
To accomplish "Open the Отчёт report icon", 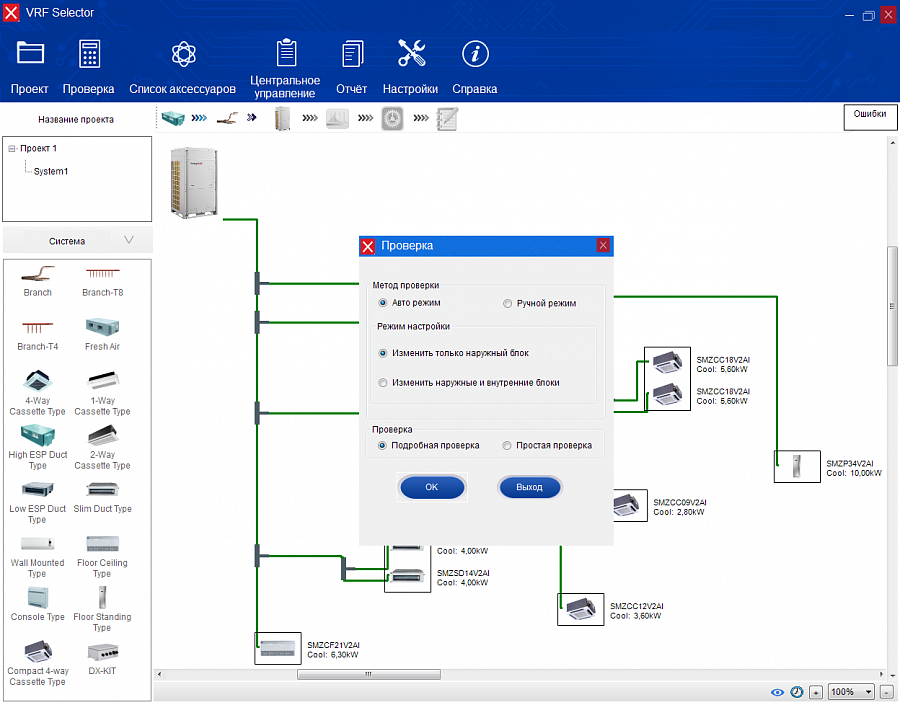I will click(352, 54).
